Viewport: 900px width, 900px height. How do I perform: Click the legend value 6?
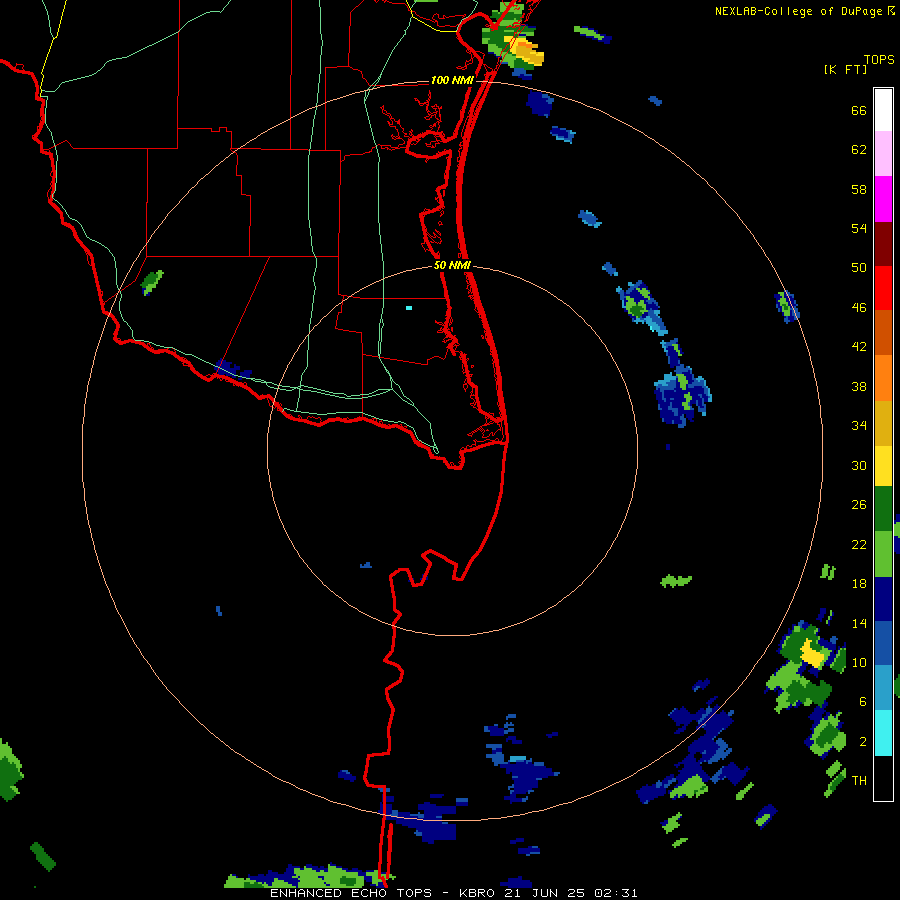tap(863, 701)
